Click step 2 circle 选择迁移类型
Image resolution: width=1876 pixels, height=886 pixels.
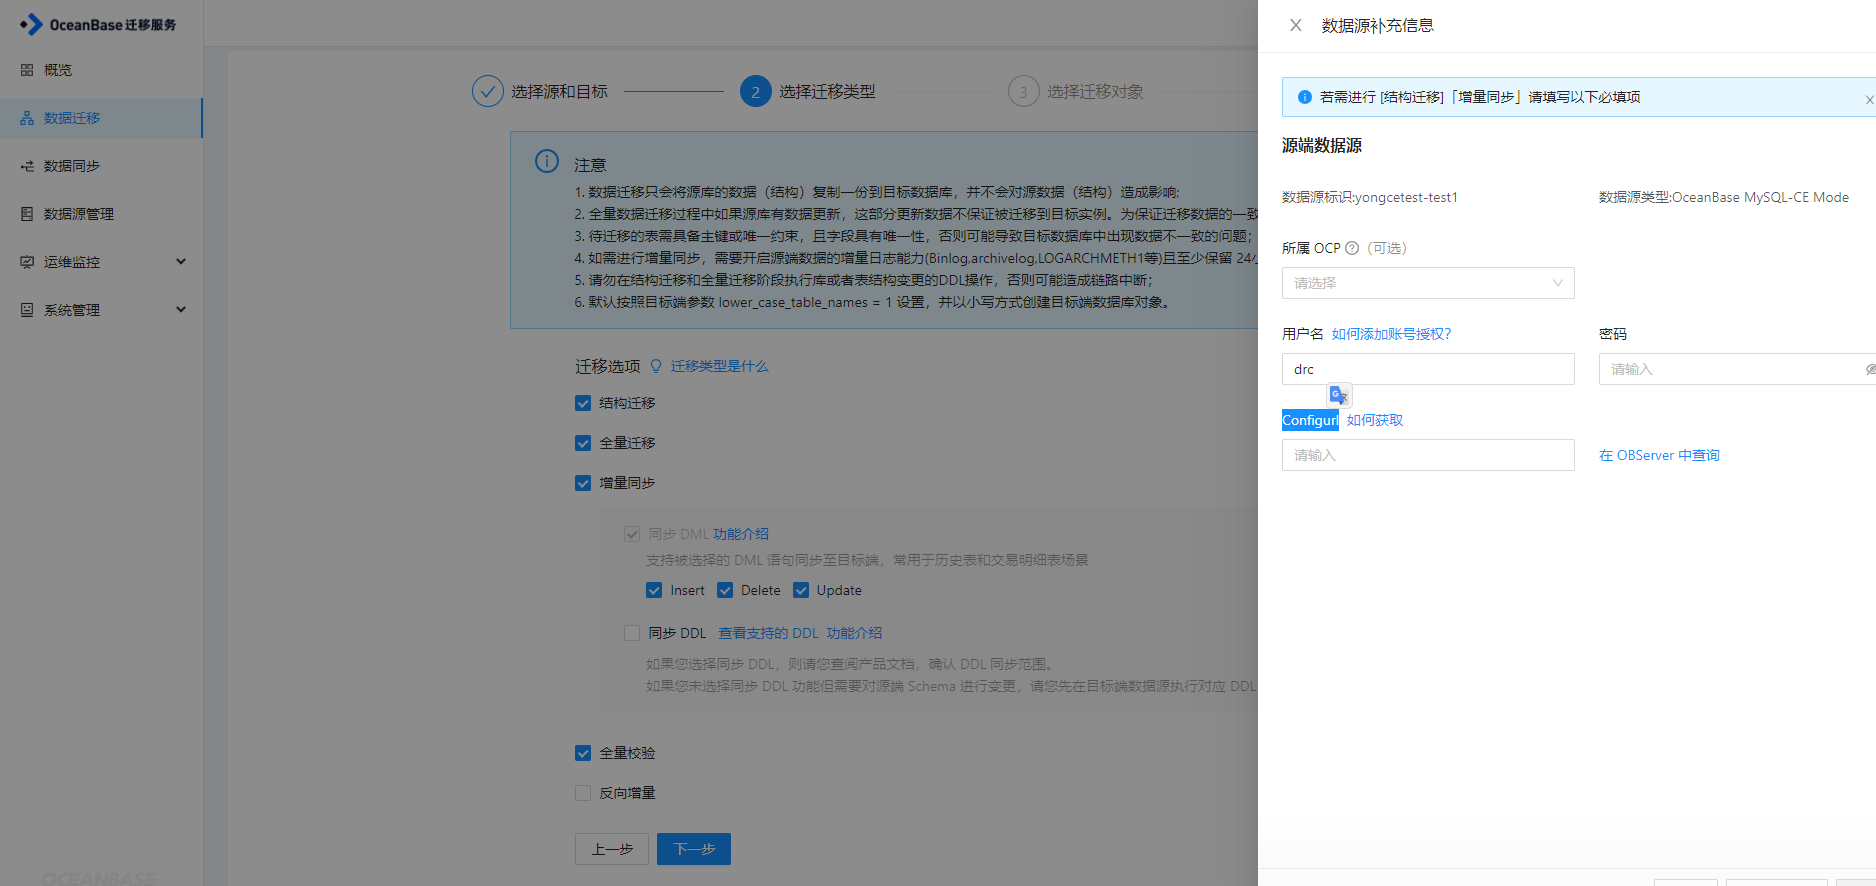point(755,91)
